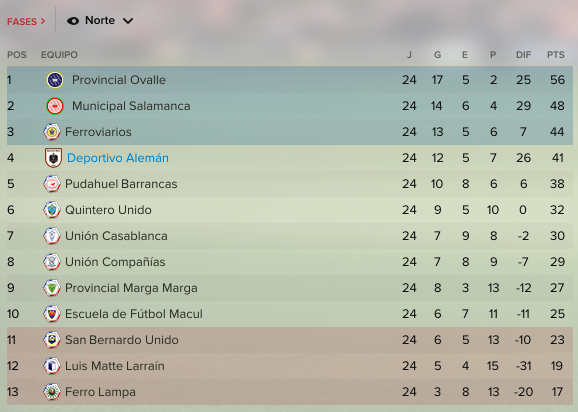Open the Ferroviarios team crest icon

tap(52, 132)
